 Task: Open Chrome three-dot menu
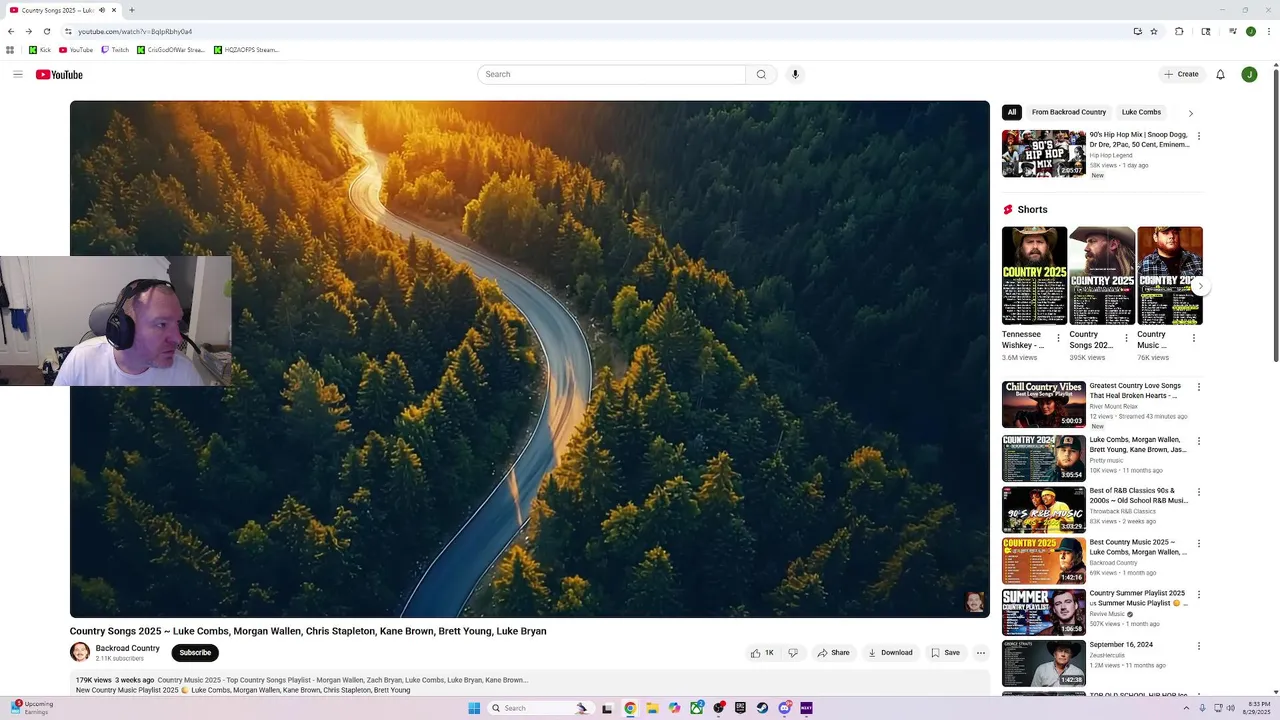pyautogui.click(x=1269, y=31)
